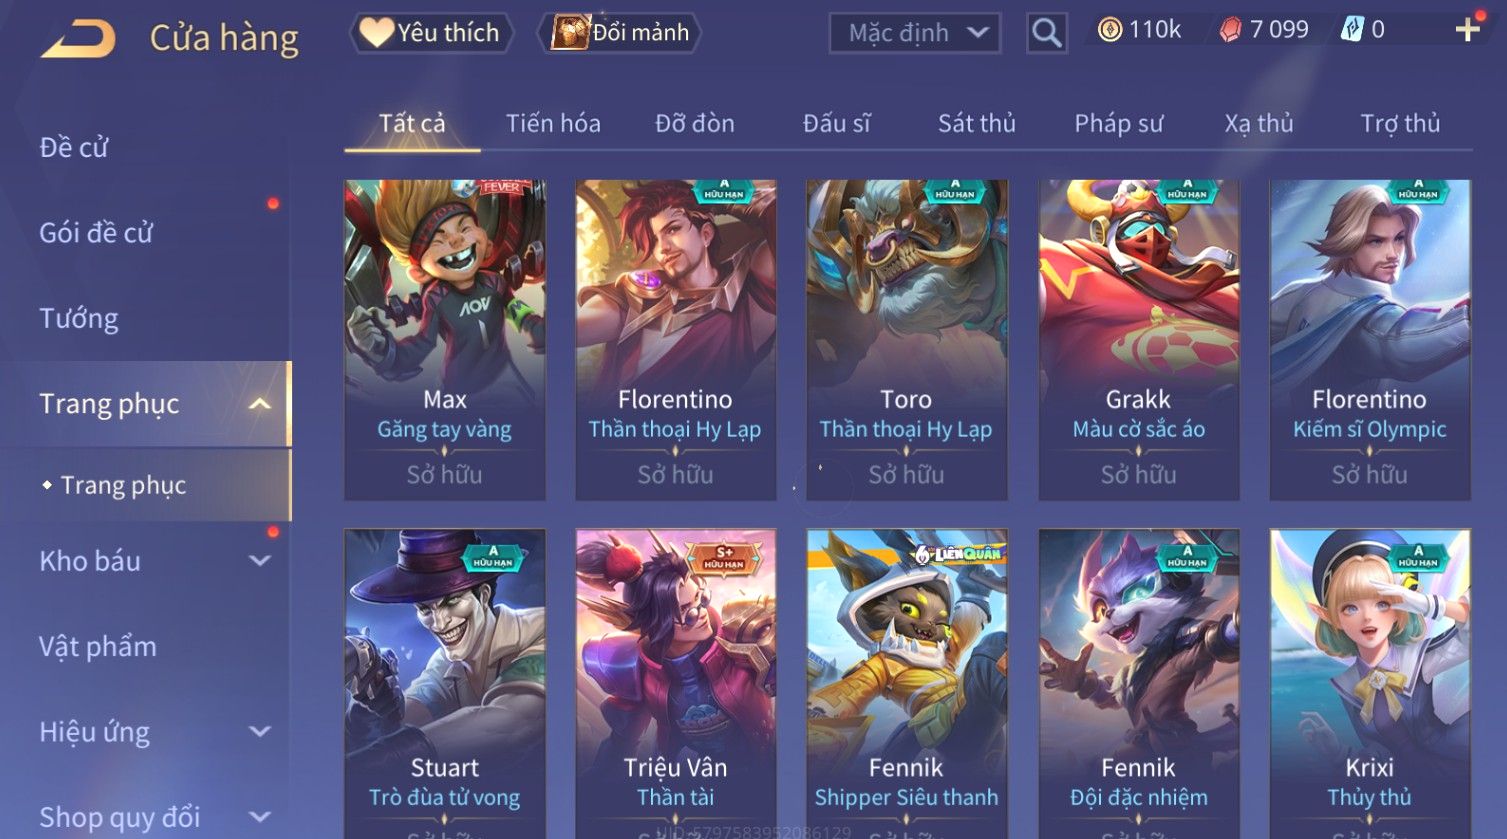Viewport: 1507px width, 839px height.
Task: Open the search magnifier icon
Action: pyautogui.click(x=1046, y=33)
